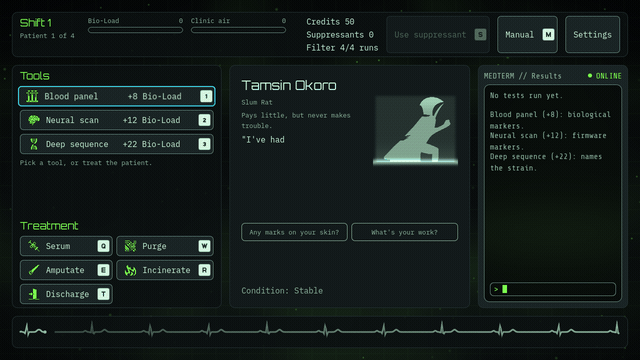Screen dimensions: 640x360
Task: Click the Neural scan brain icon
Action: coord(33,120)
